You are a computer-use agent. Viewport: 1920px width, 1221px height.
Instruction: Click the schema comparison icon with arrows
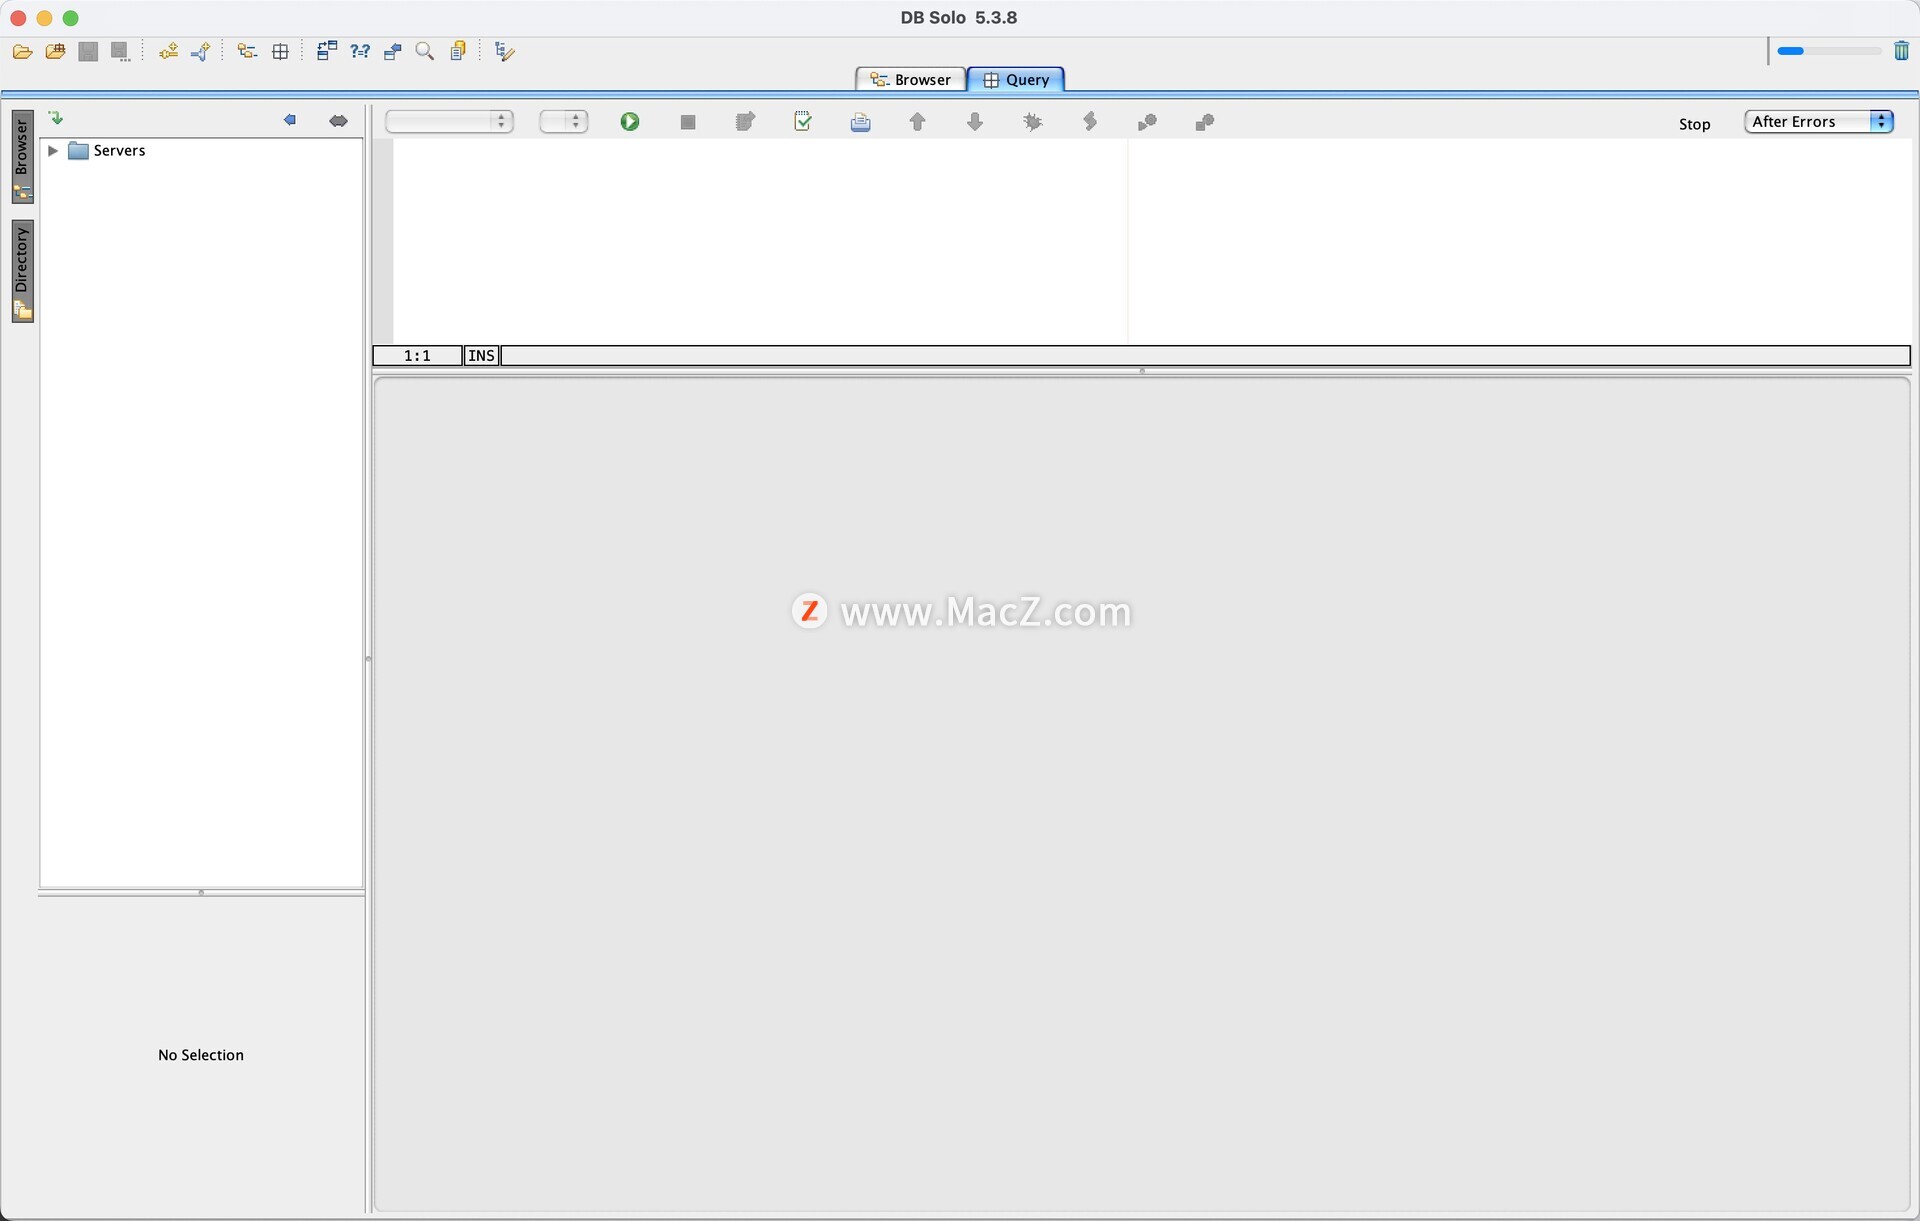tap(327, 51)
